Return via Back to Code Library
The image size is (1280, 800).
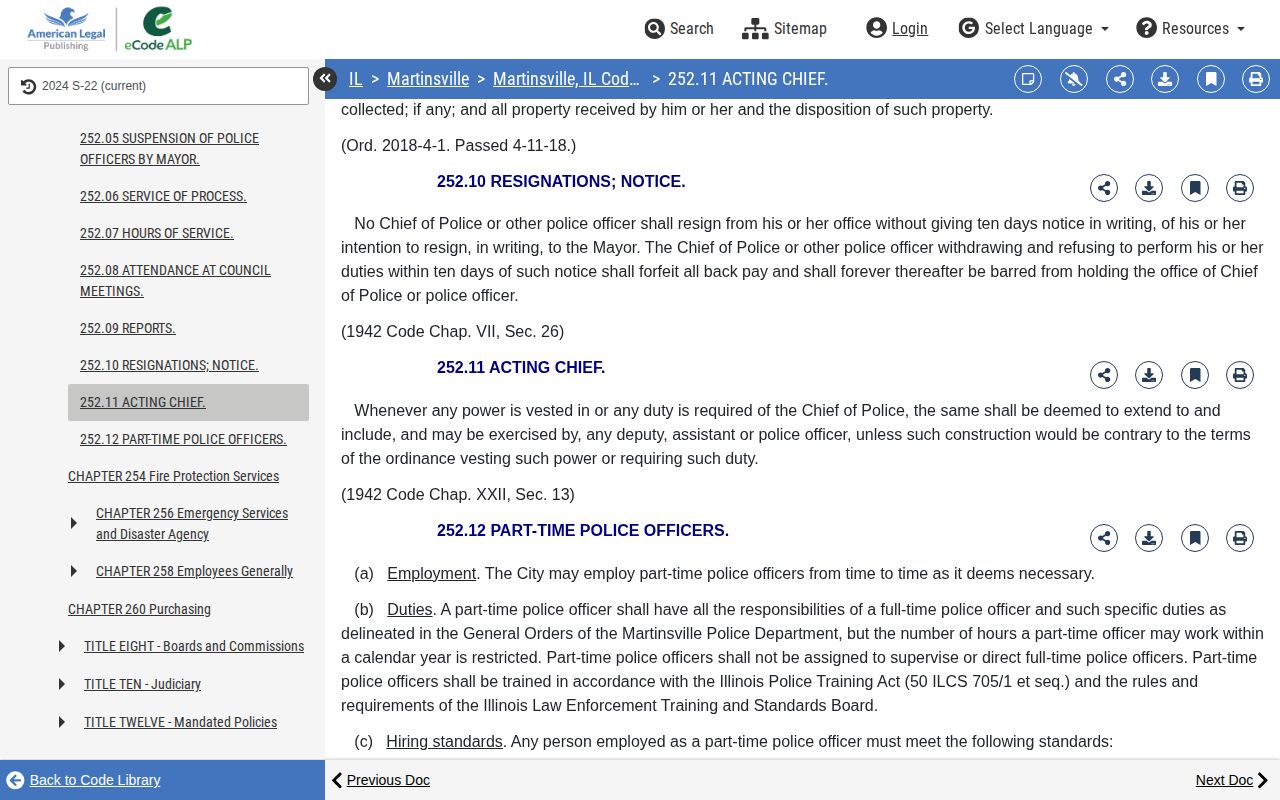[83, 780]
